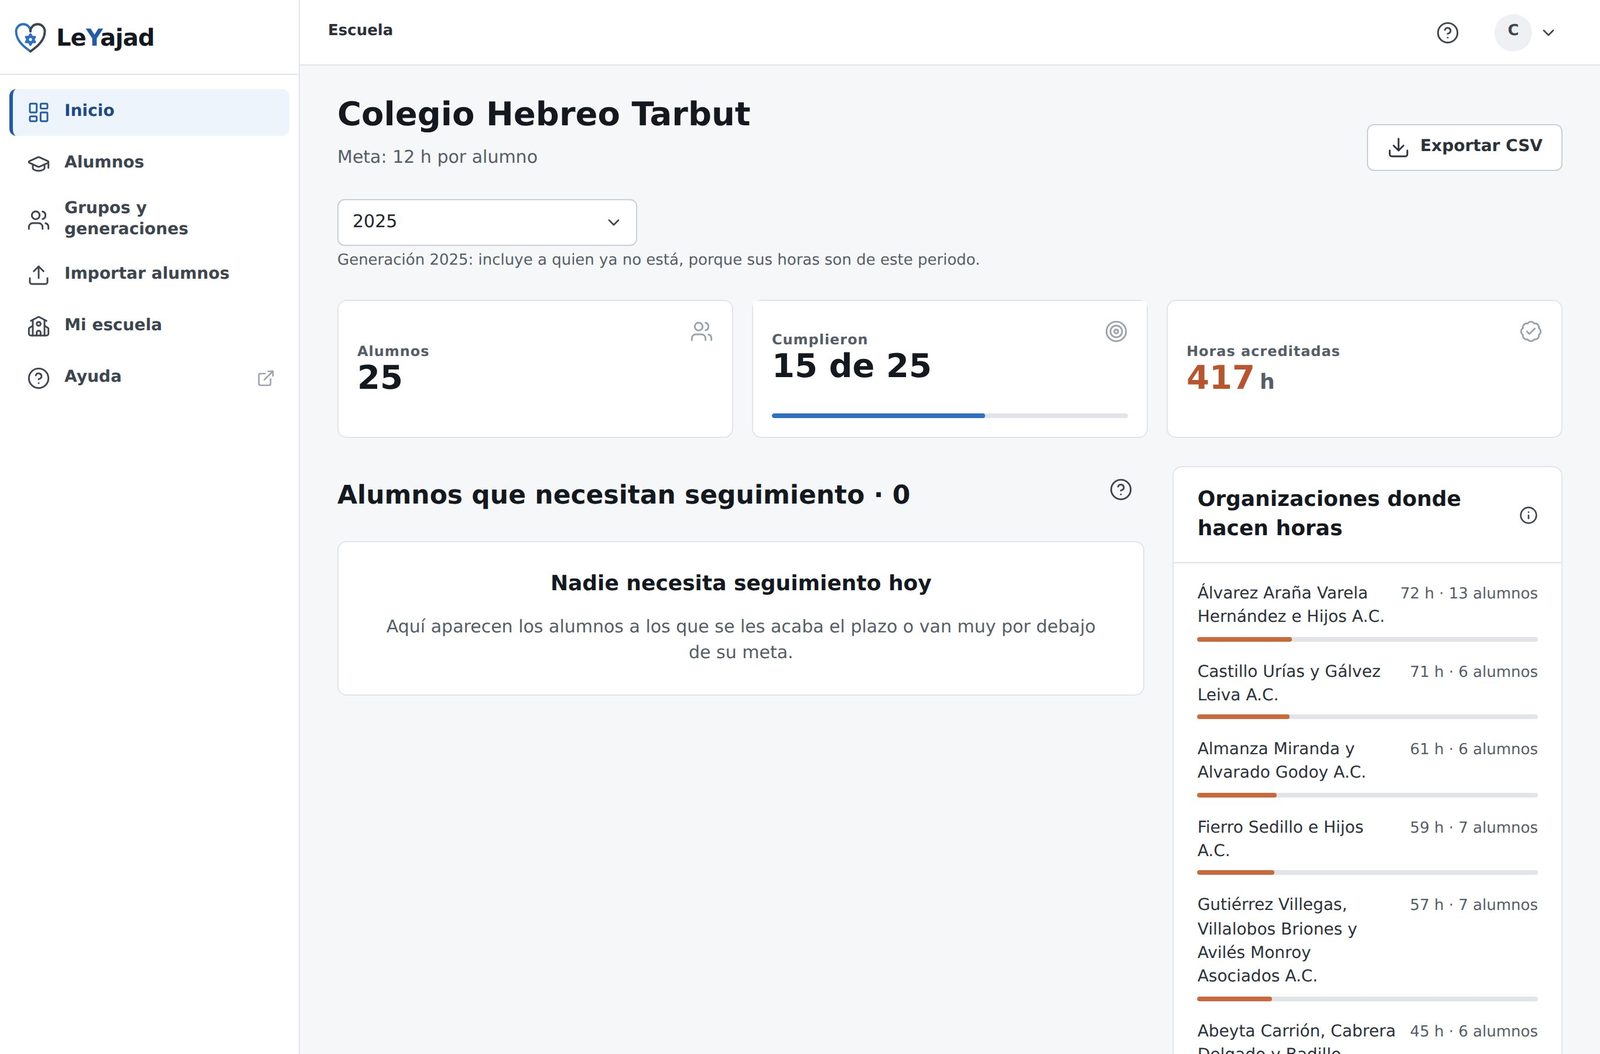Open the Inicio dashboard icon
This screenshot has height=1054, width=1600.
pos(38,112)
